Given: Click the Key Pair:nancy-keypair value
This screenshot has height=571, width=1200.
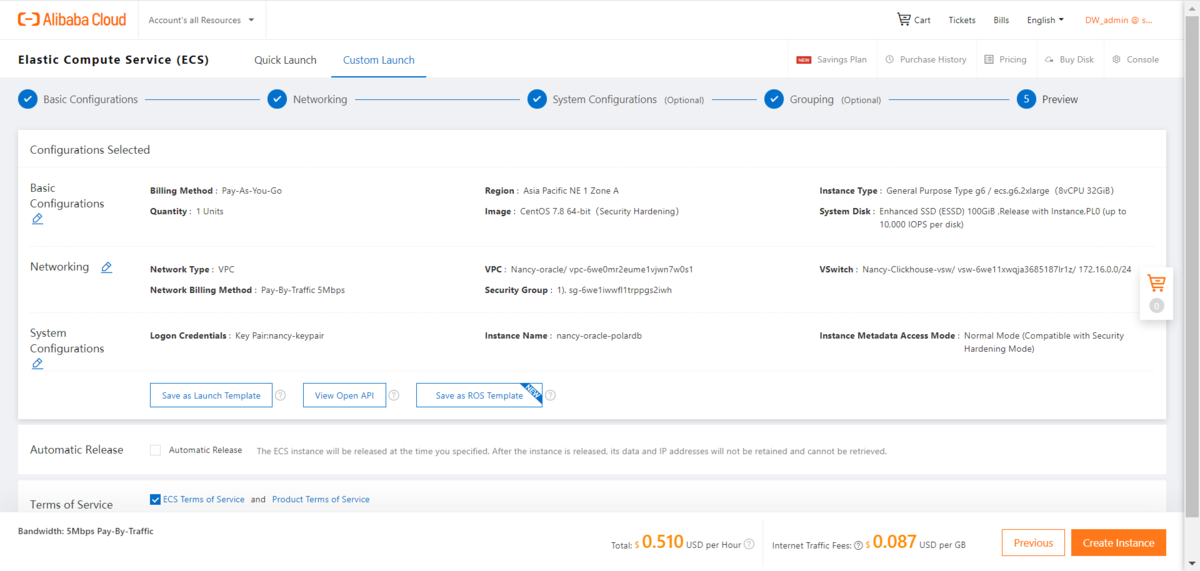Looking at the screenshot, I should [279, 336].
